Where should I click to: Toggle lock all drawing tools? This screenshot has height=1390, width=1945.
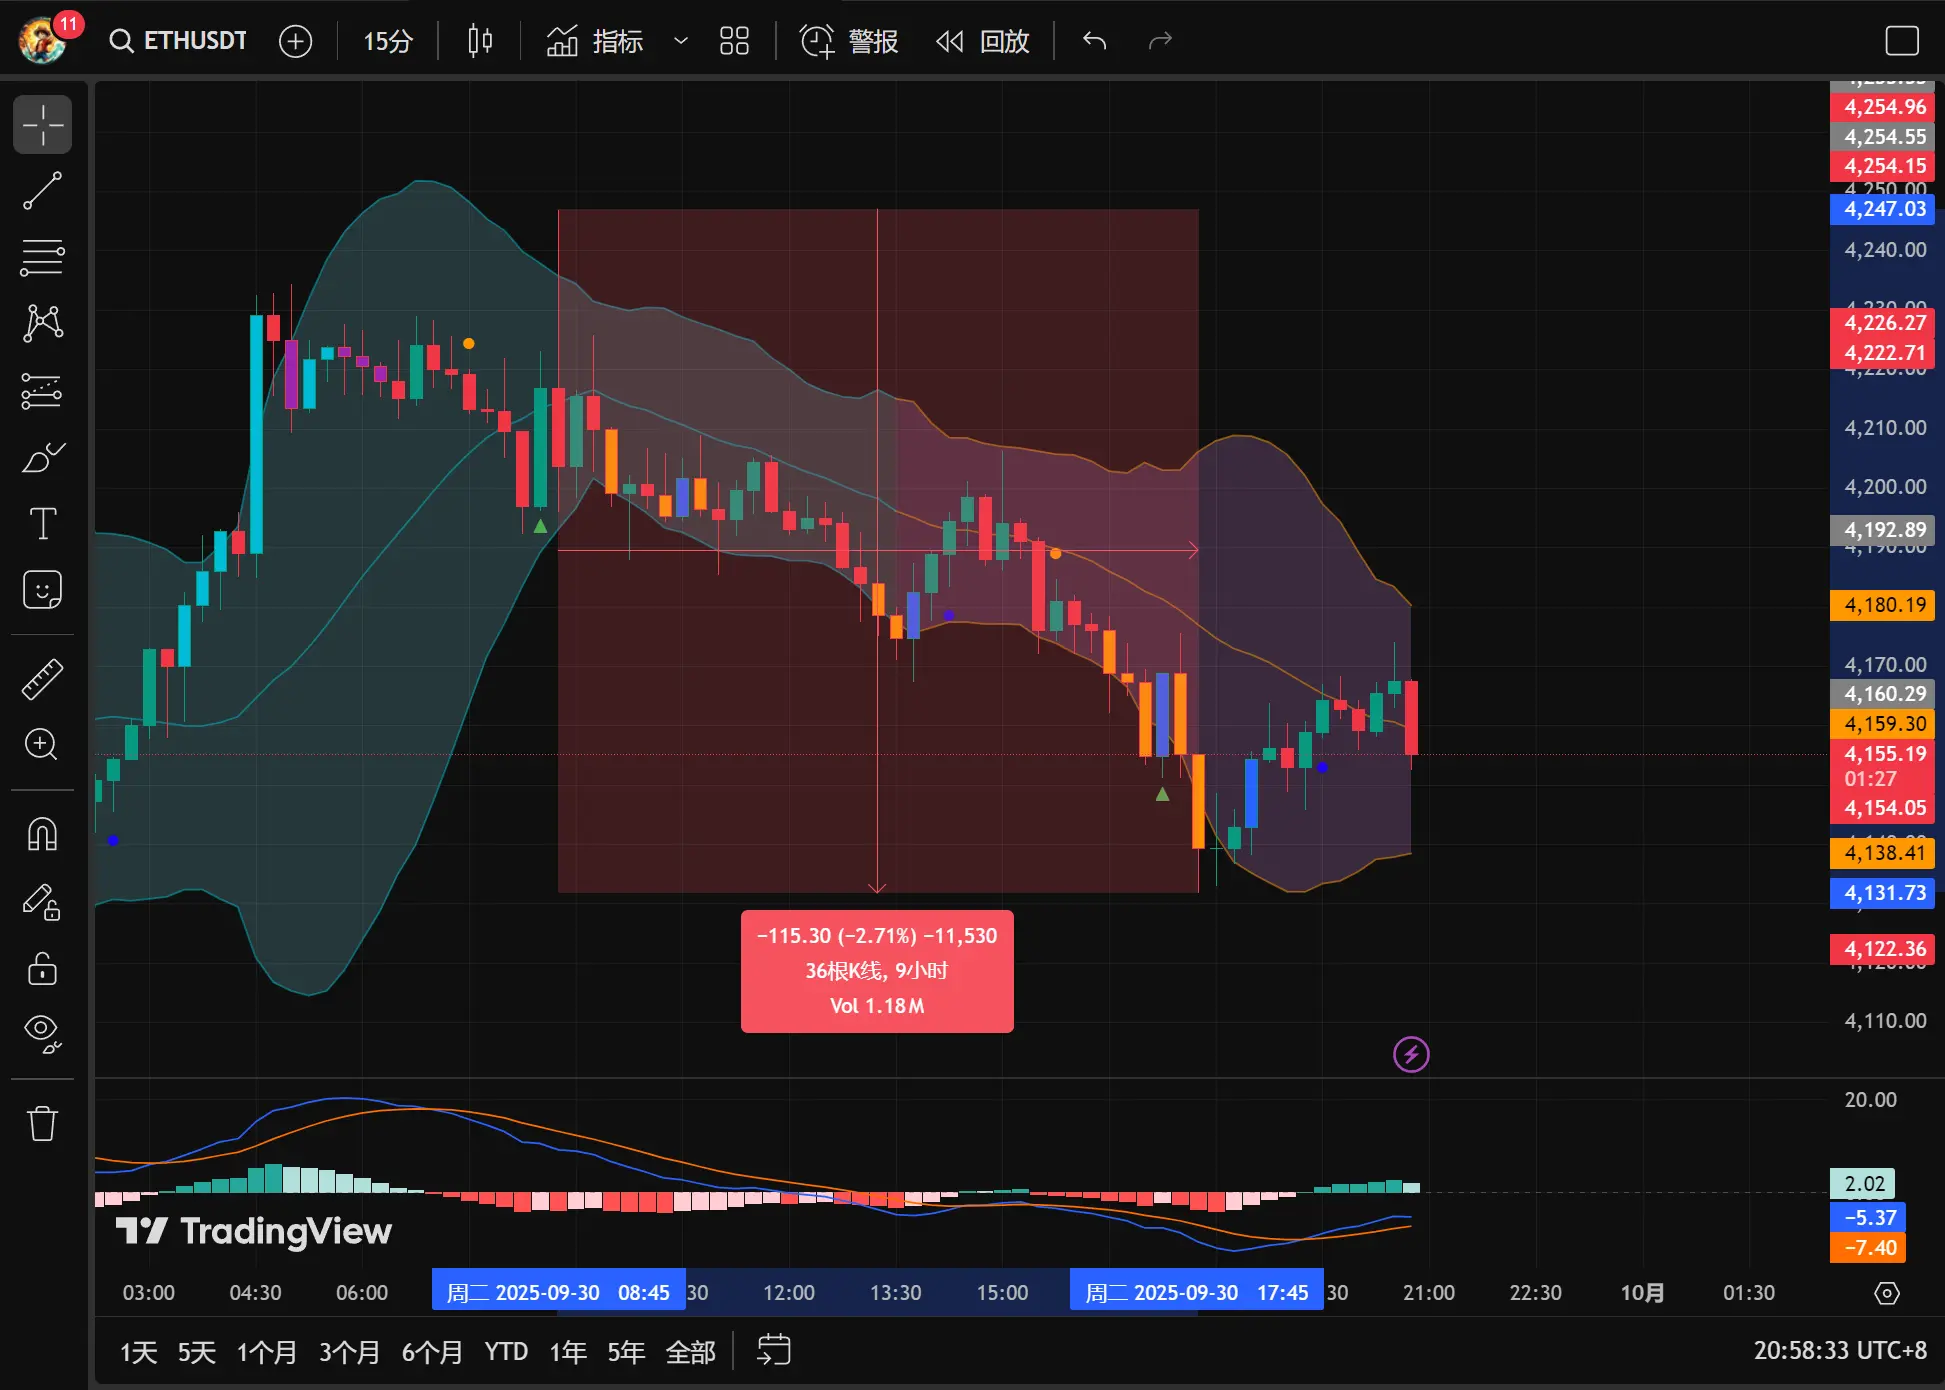point(42,968)
